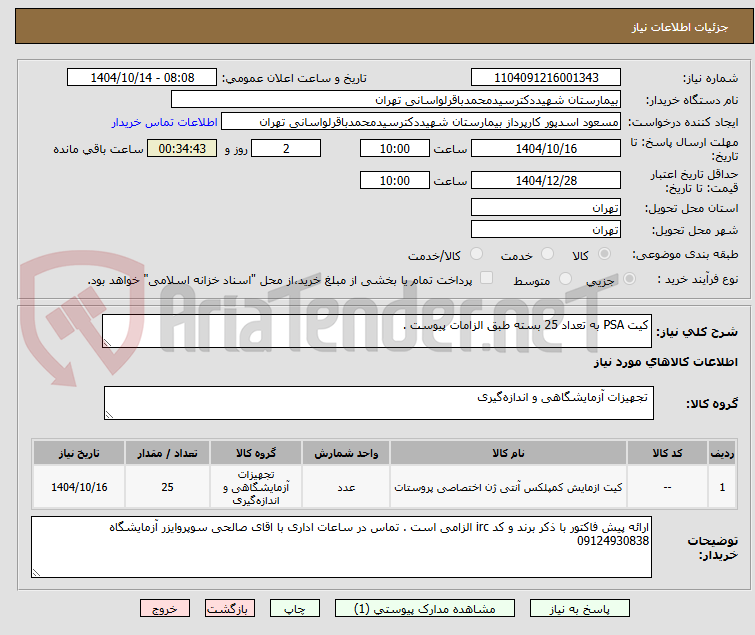The image size is (755, 635).
Task: Click the resize handle of توضیحات خریدار box
Action: pos(36,572)
